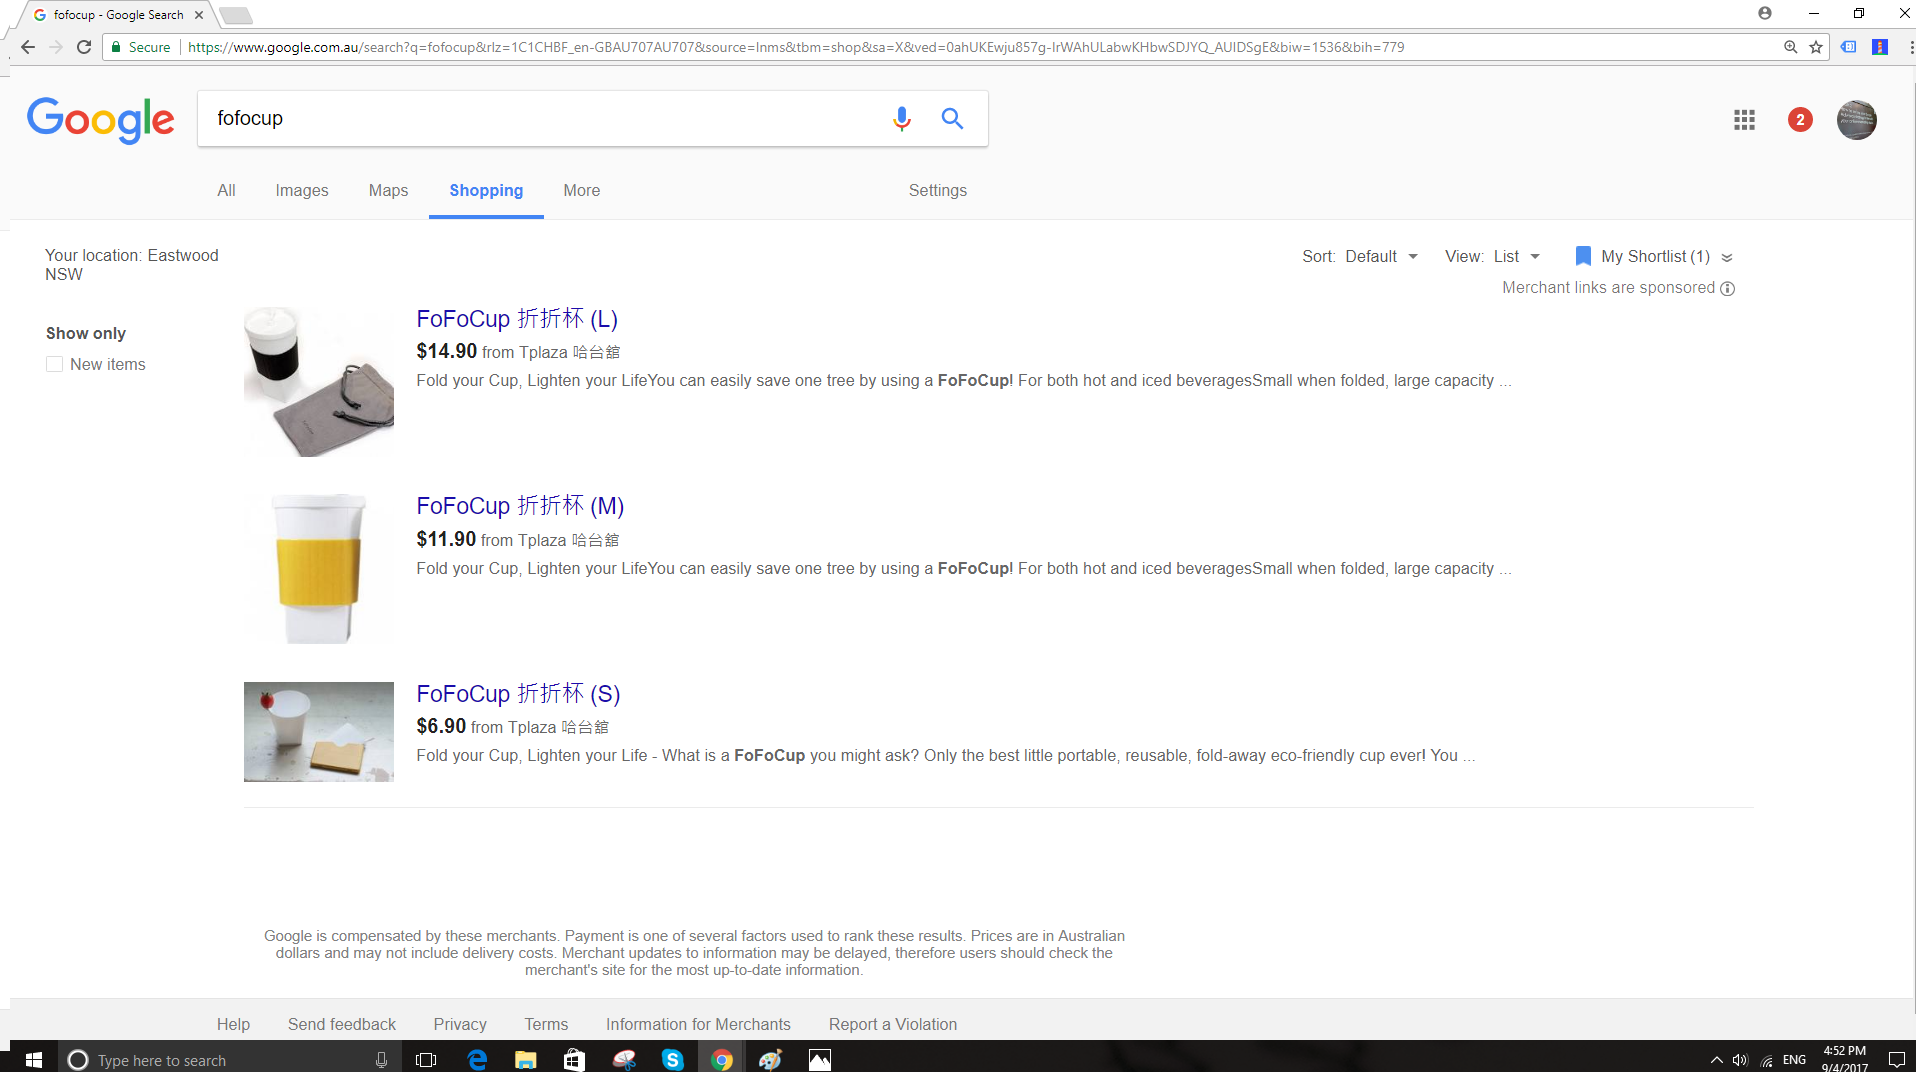Click the FoFoCup (S) product thumbnail
Viewport: 1916px width, 1072px height.
click(x=319, y=732)
